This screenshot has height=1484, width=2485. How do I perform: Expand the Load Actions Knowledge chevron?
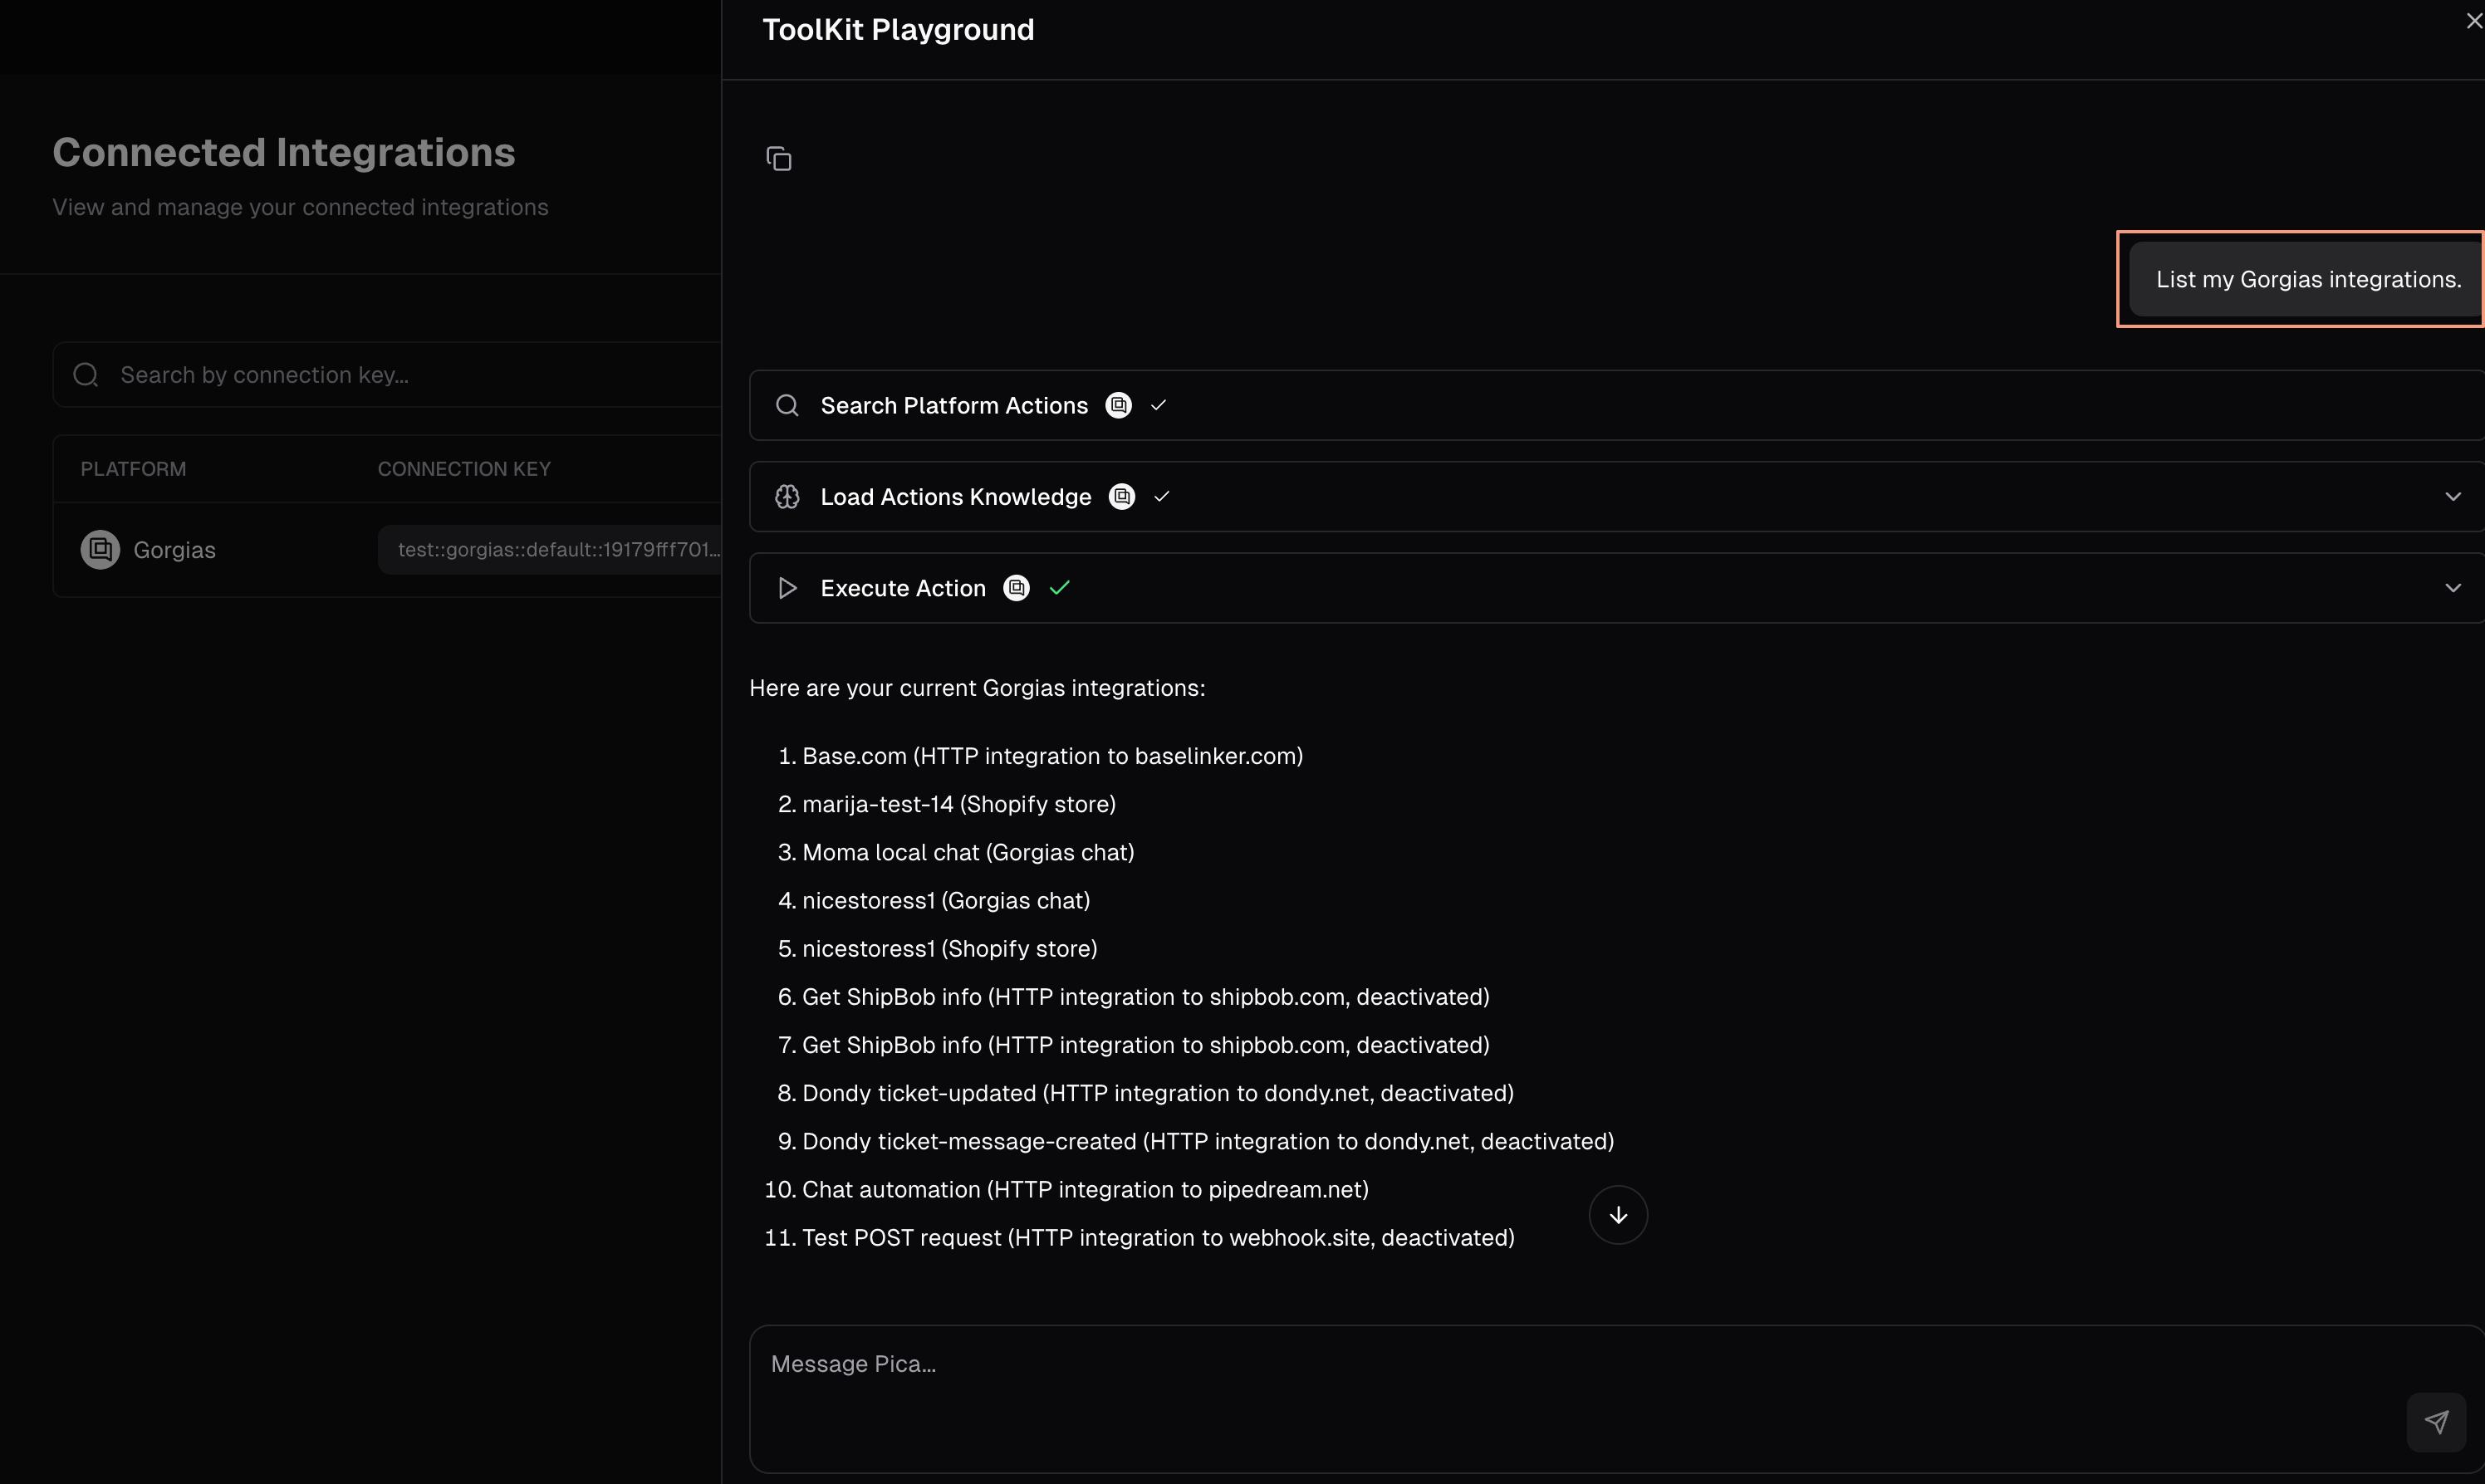pos(2452,497)
